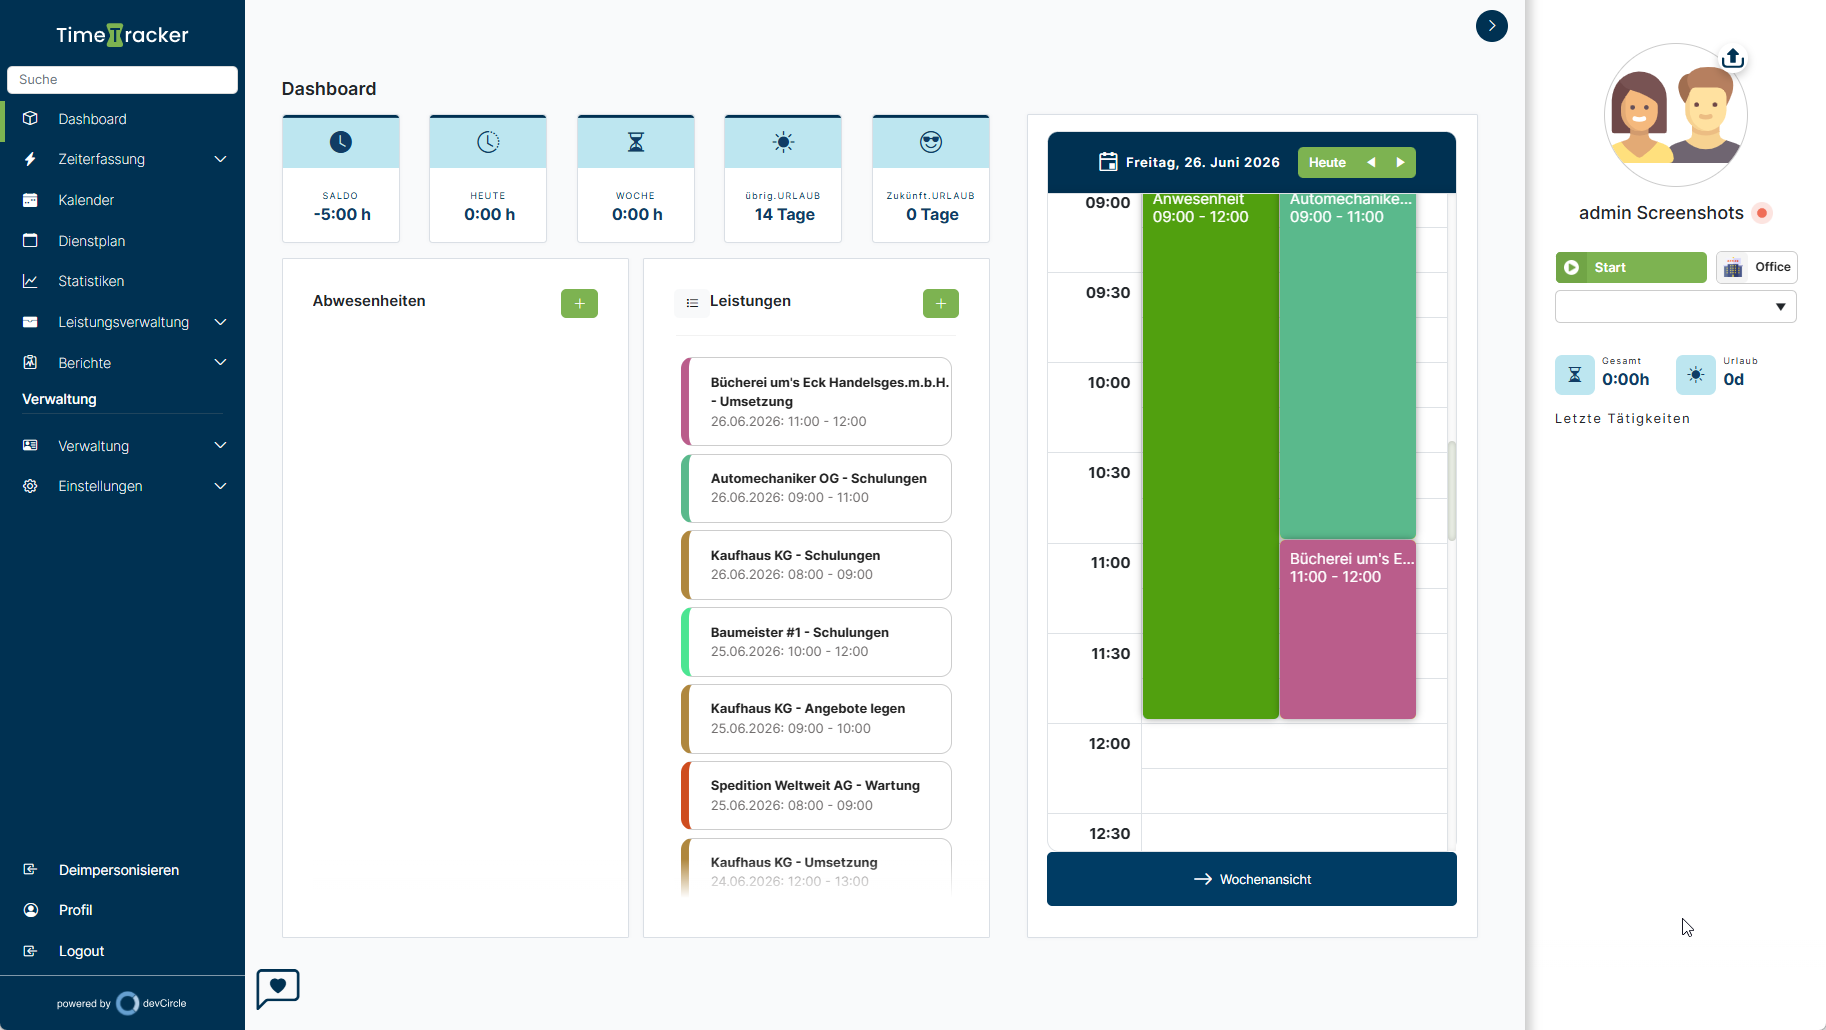This screenshot has width=1826, height=1030.
Task: Open Bücherei um's Eck Umsetzung entry
Action: (x=816, y=401)
